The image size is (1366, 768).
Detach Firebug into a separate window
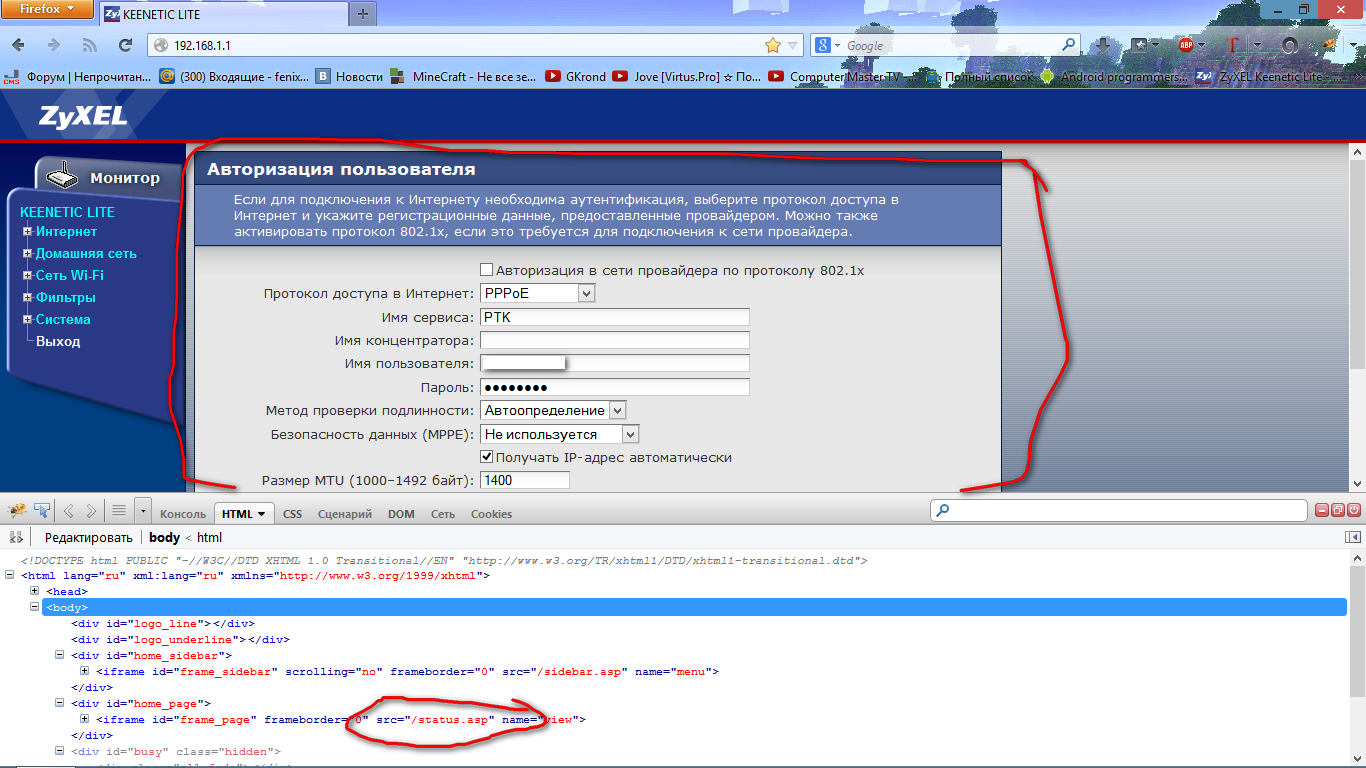(1338, 510)
